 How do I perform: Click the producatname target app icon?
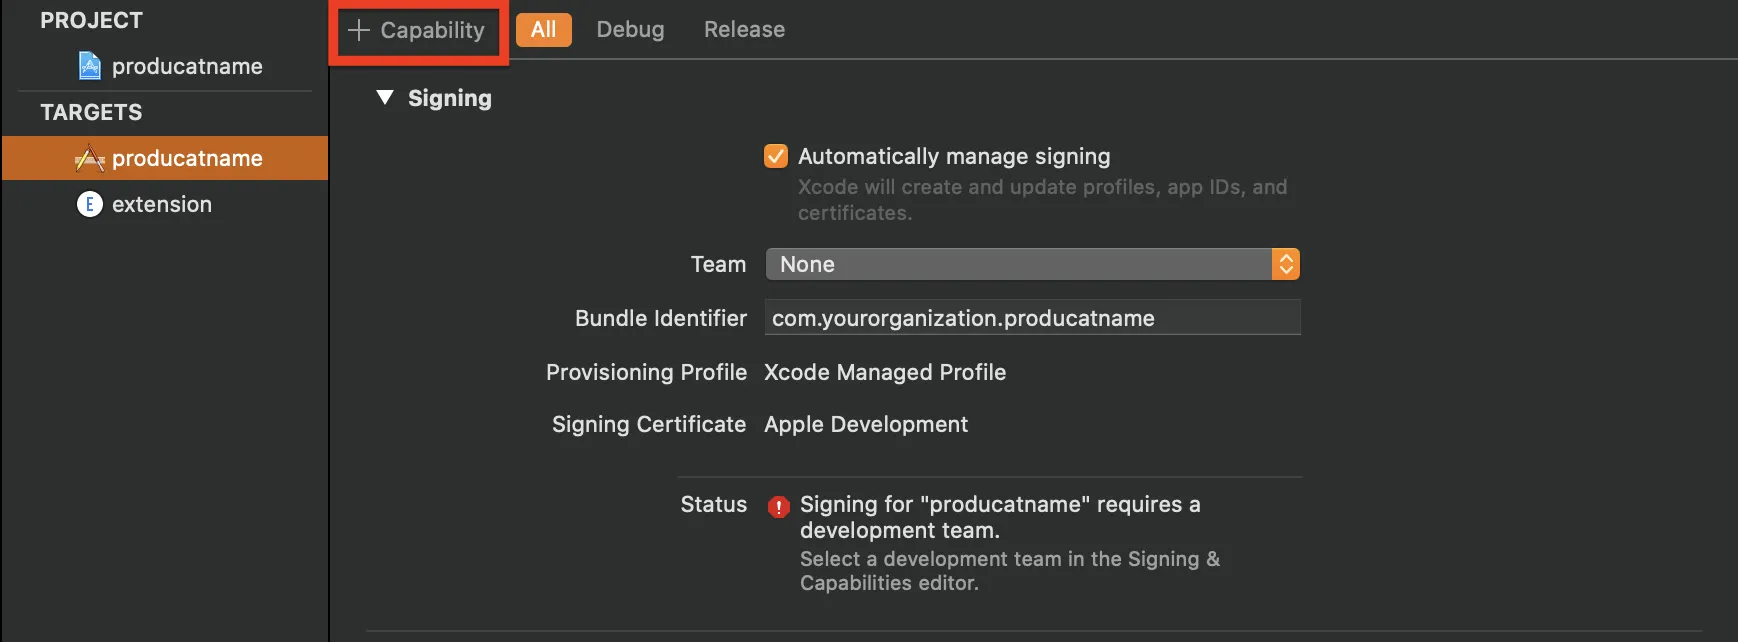click(x=90, y=158)
